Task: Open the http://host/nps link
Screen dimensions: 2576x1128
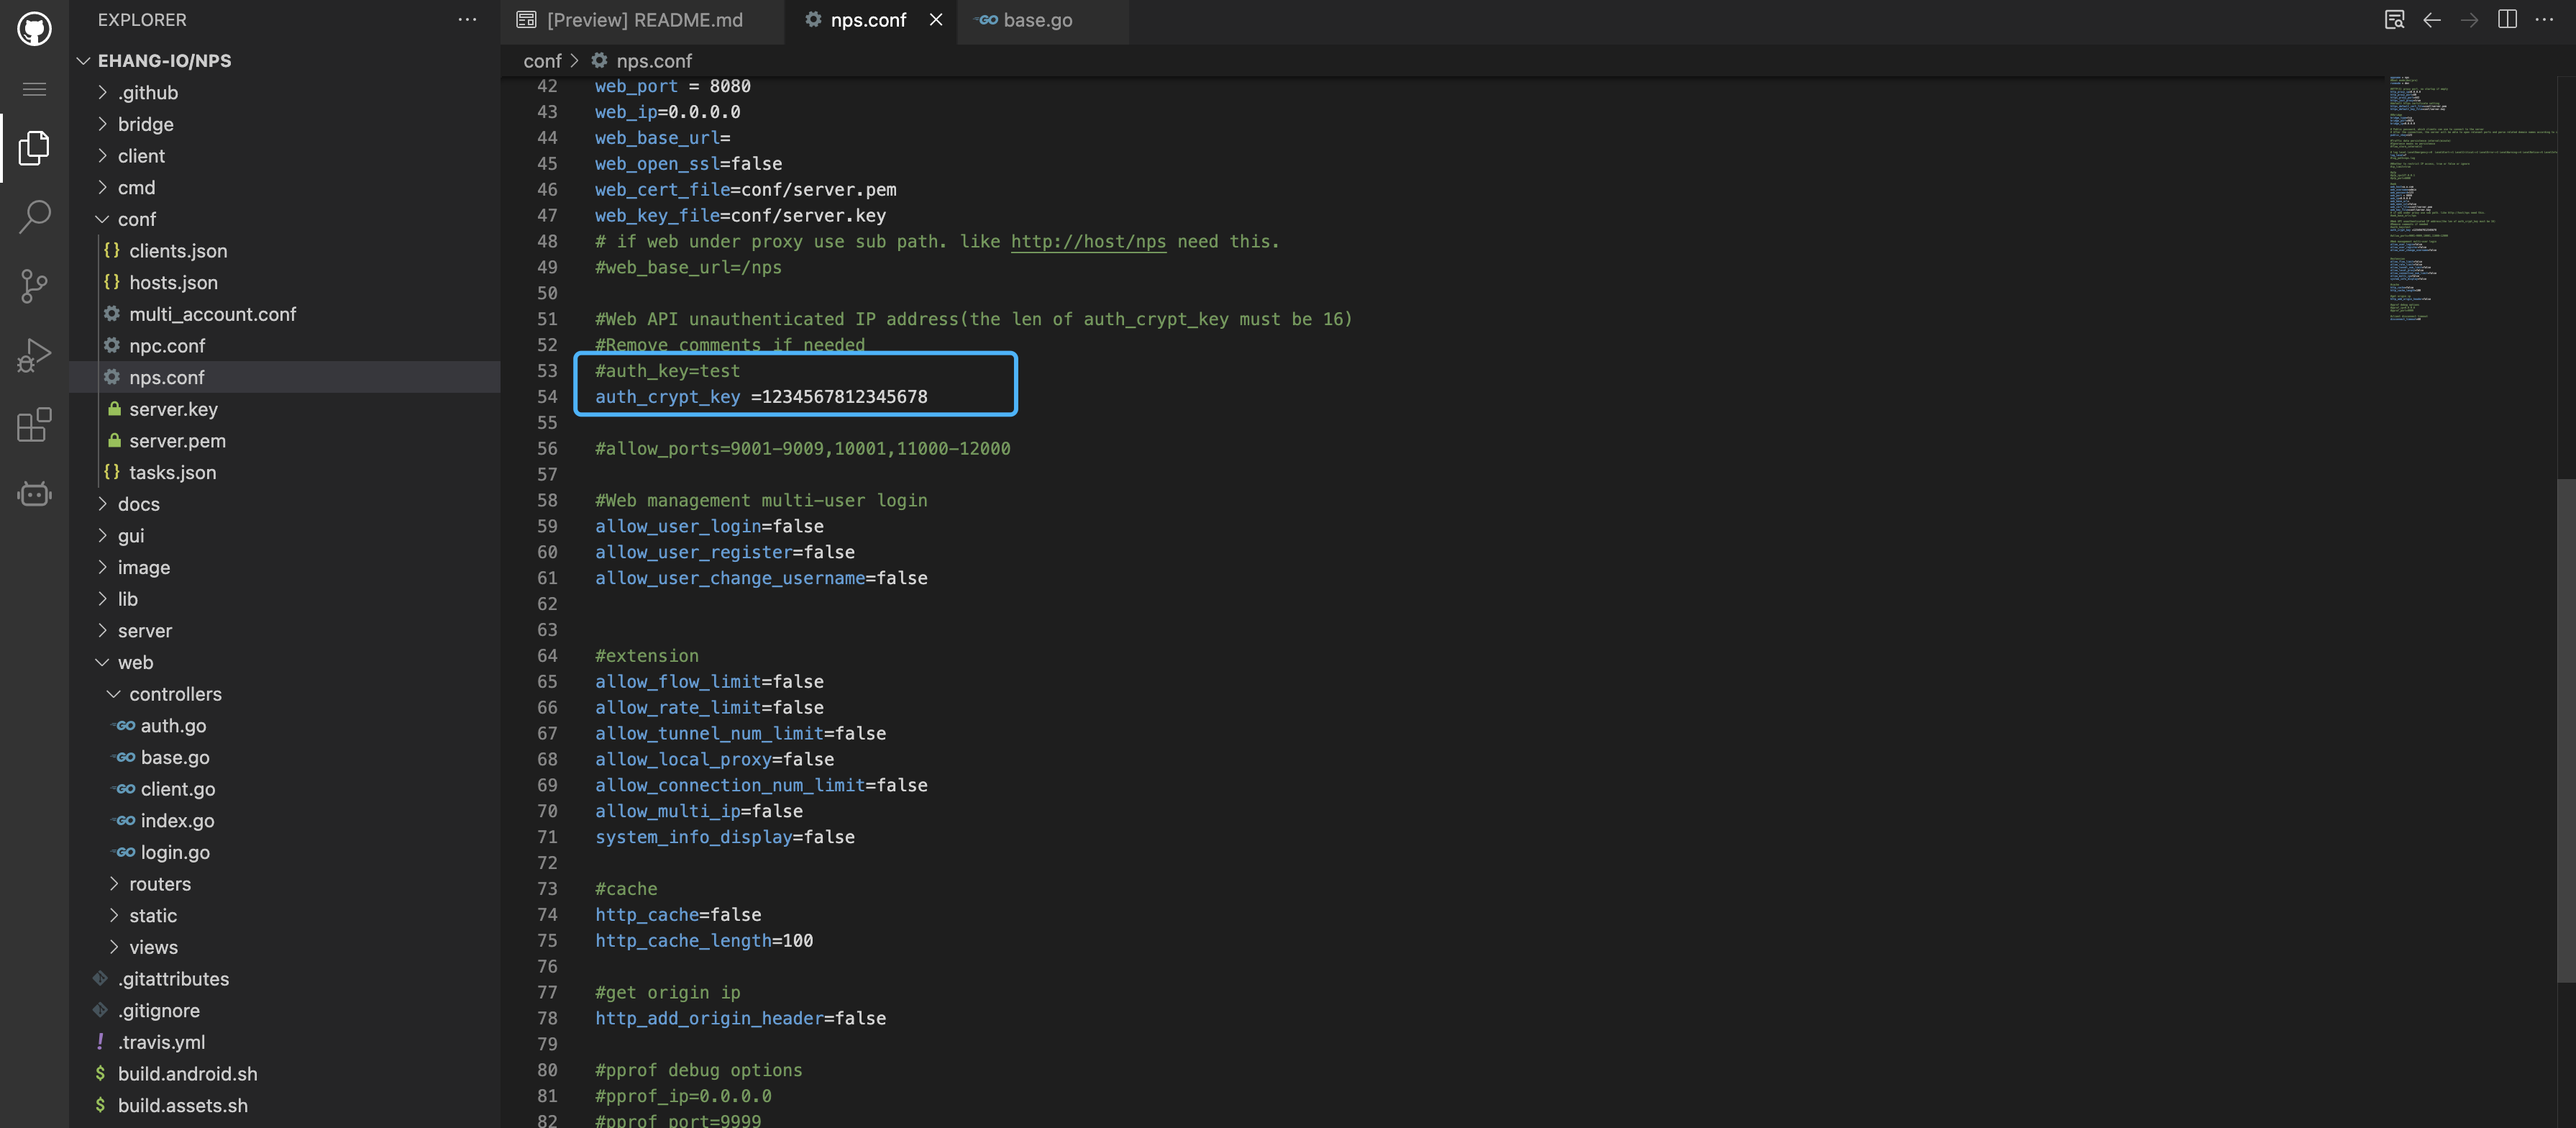Action: tap(1087, 242)
